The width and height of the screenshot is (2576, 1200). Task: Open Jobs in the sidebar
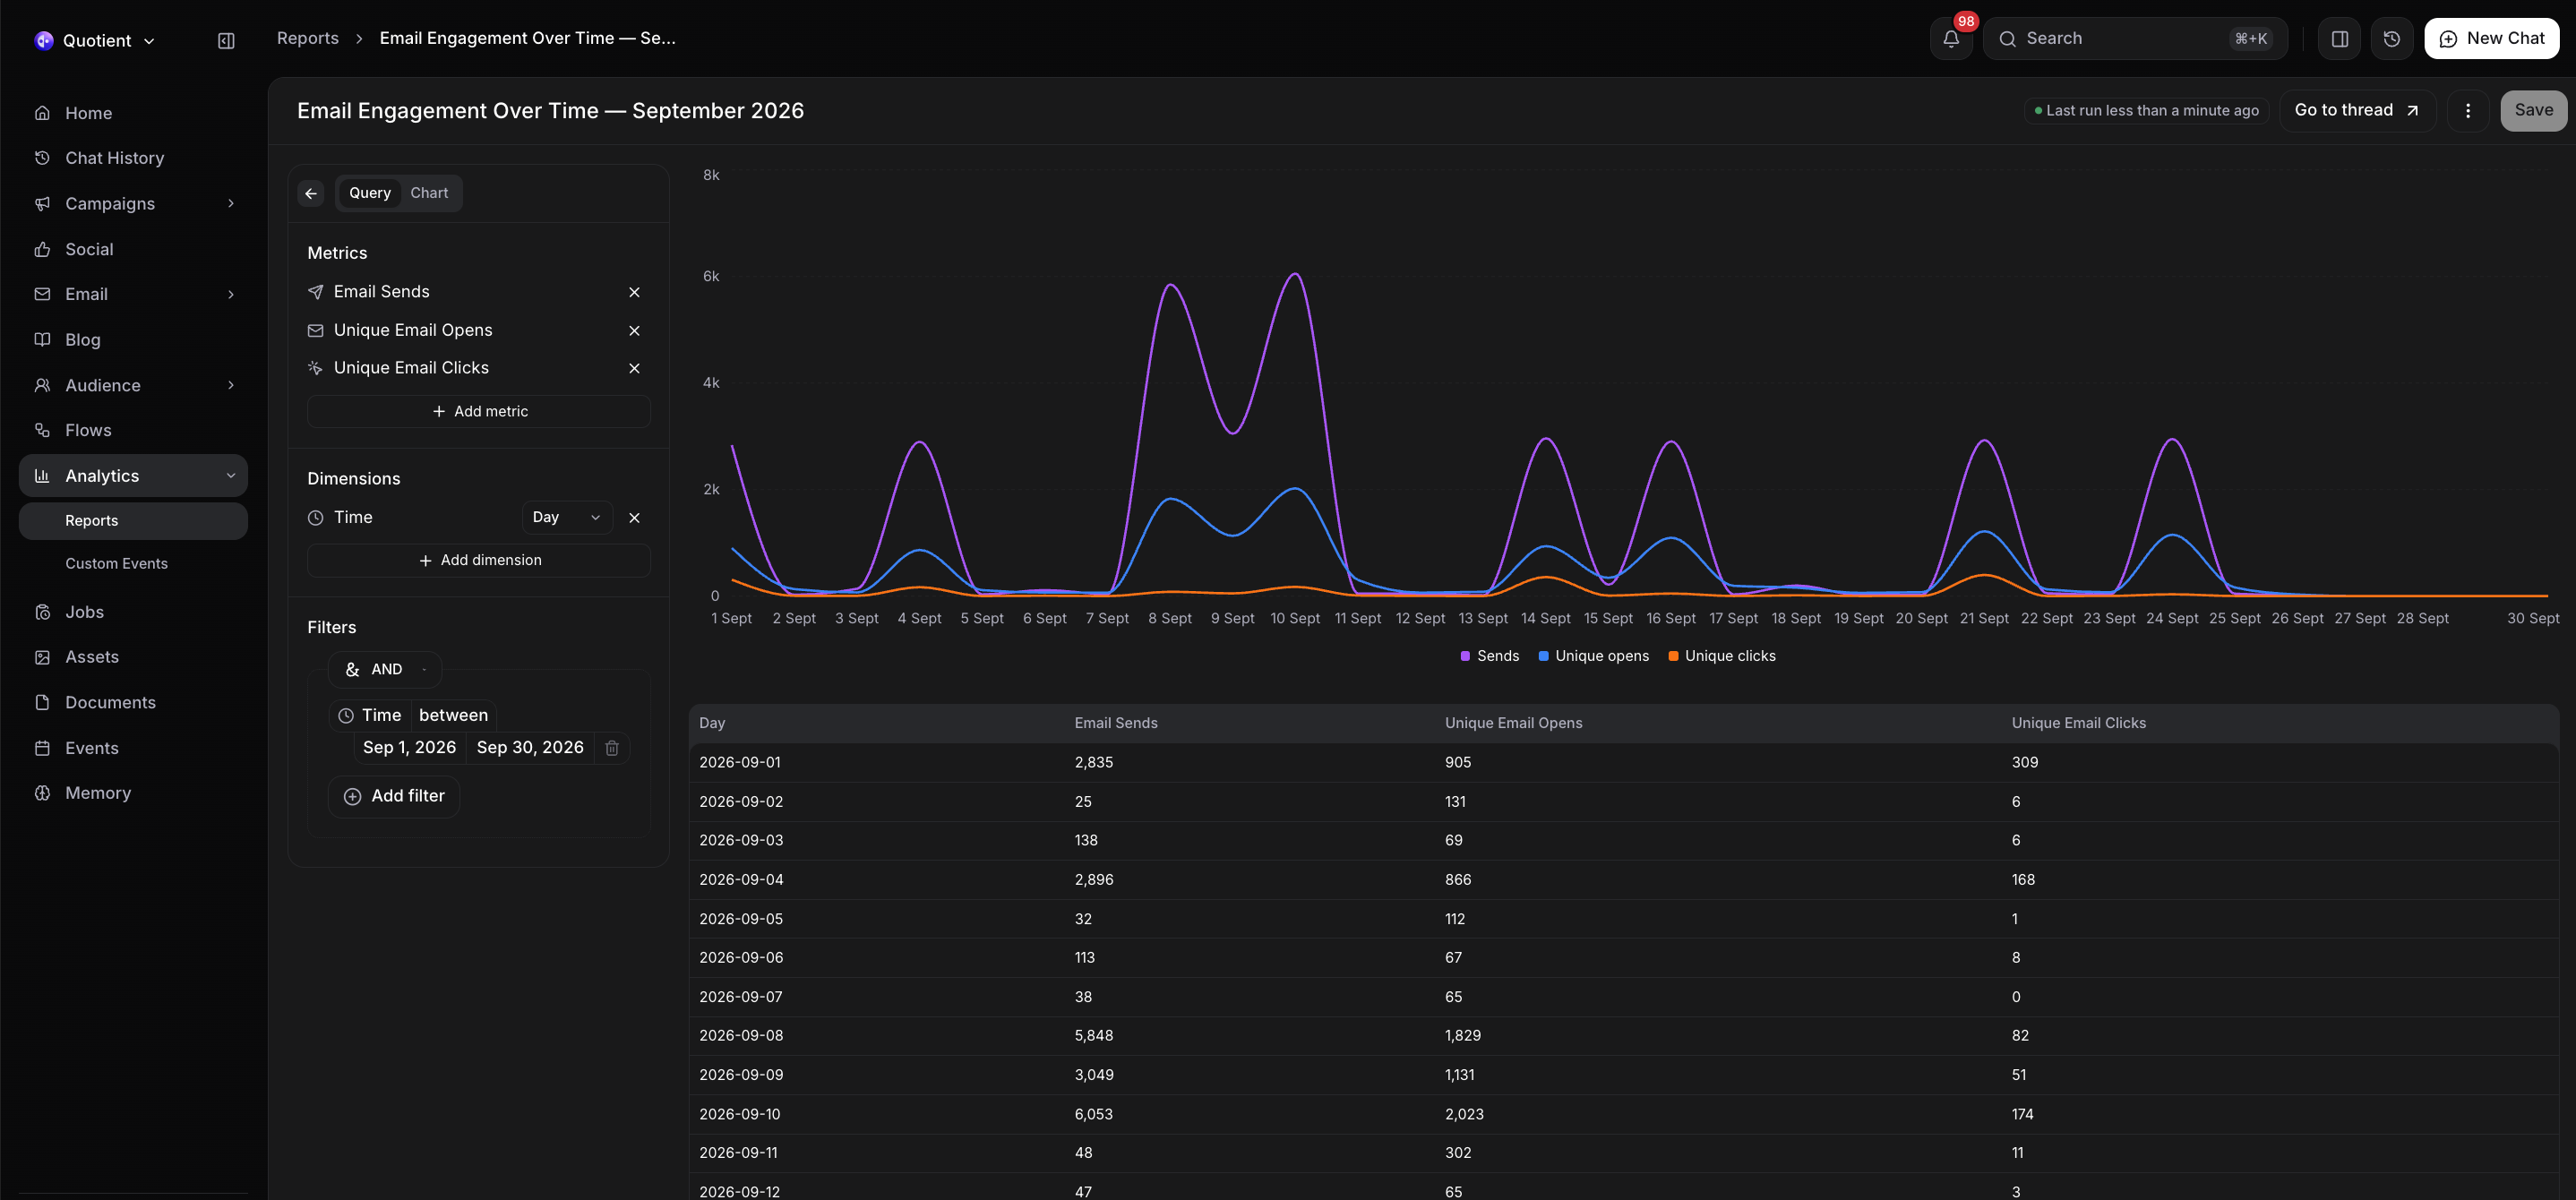(x=133, y=612)
